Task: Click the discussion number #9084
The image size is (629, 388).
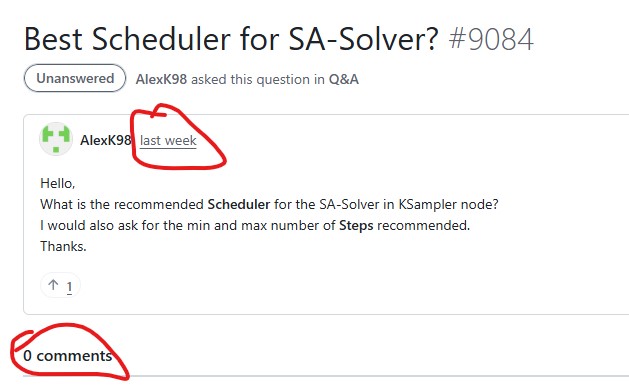Action: (x=491, y=39)
